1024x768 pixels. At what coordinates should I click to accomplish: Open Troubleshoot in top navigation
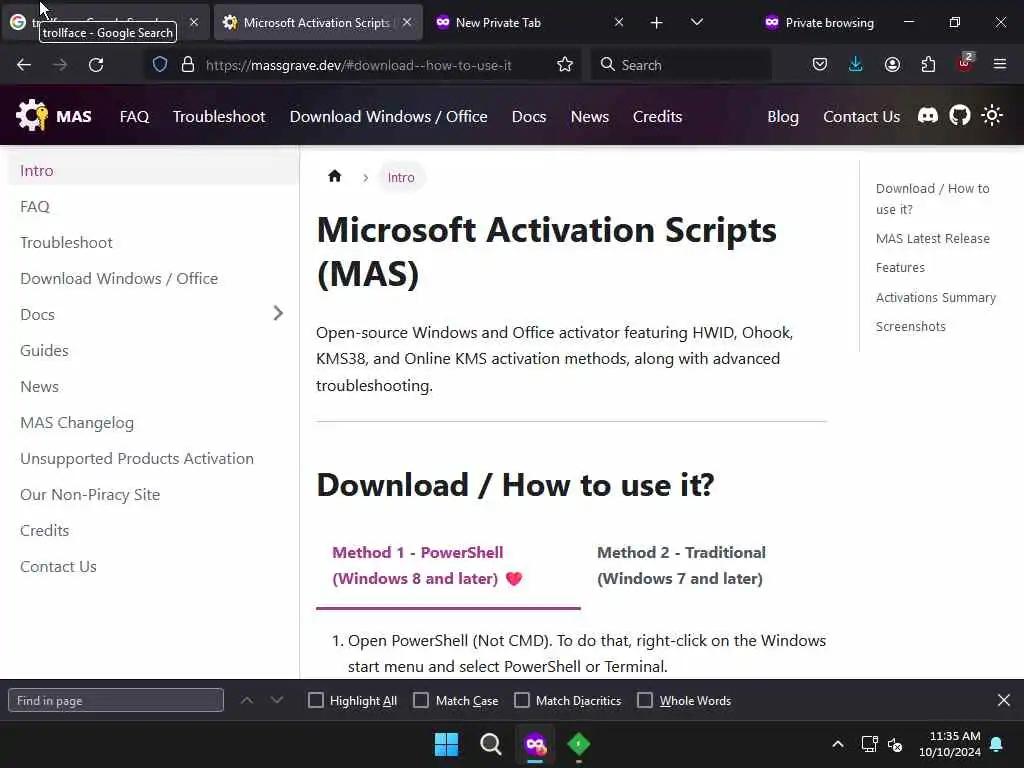click(x=219, y=116)
